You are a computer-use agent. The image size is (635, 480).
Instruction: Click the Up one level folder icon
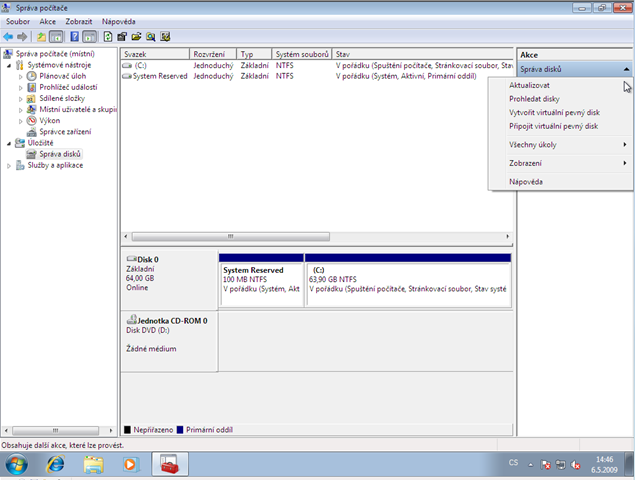pos(41,37)
